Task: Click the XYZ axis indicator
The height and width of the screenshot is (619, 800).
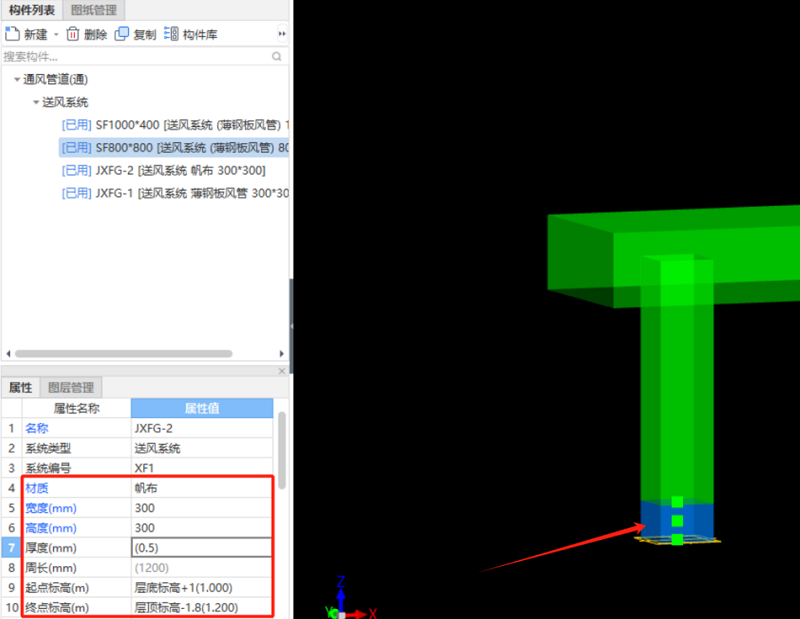Action: pos(351,600)
